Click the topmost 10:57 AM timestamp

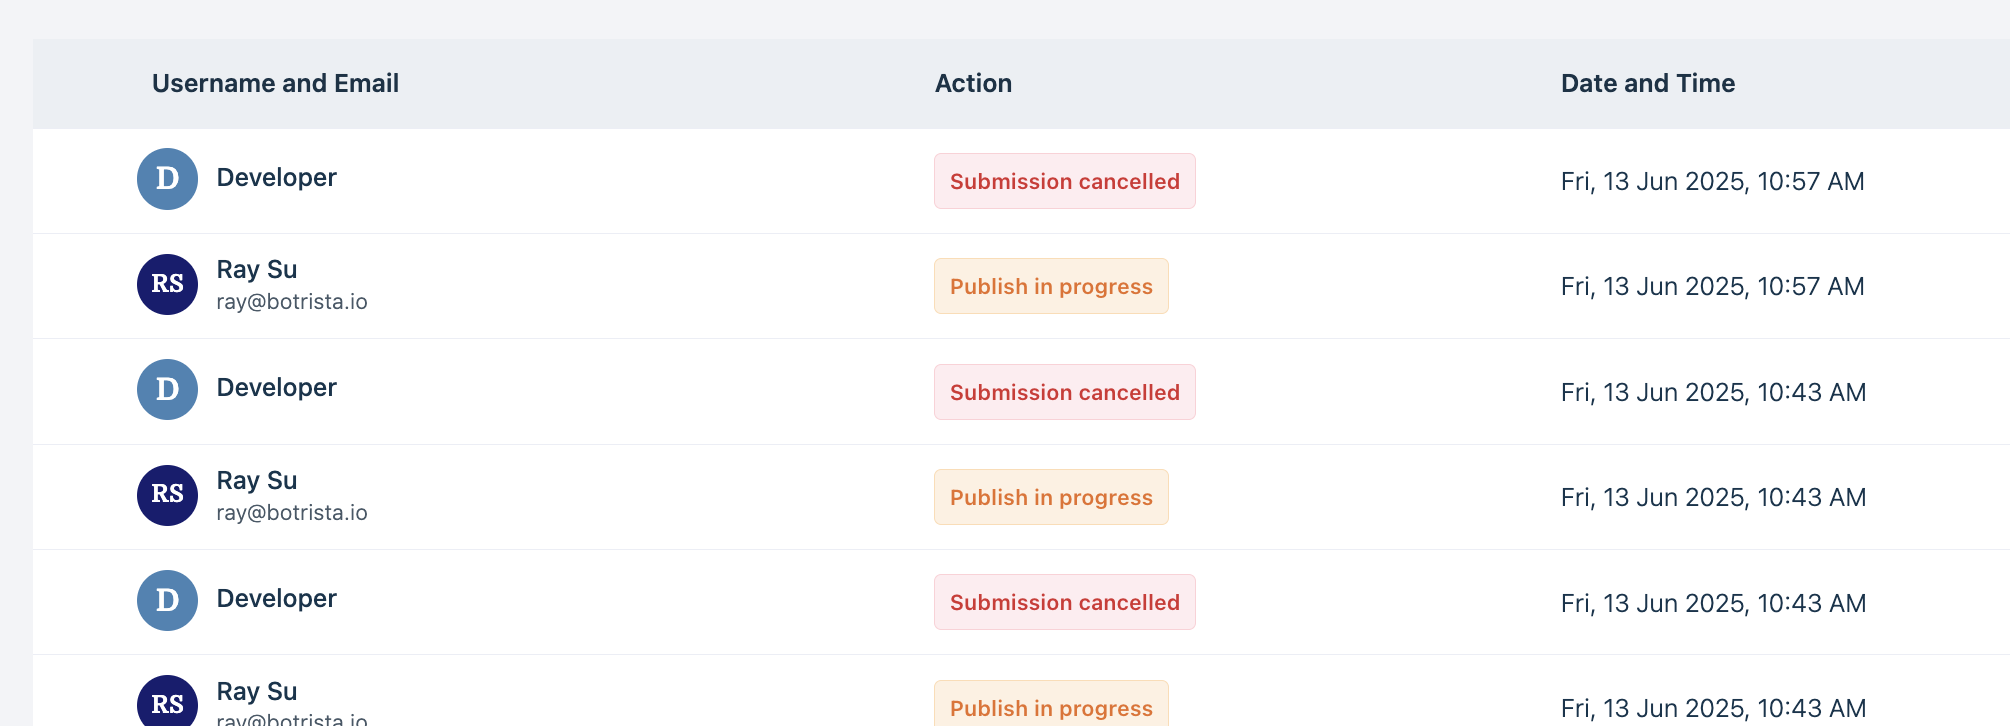(x=1713, y=181)
